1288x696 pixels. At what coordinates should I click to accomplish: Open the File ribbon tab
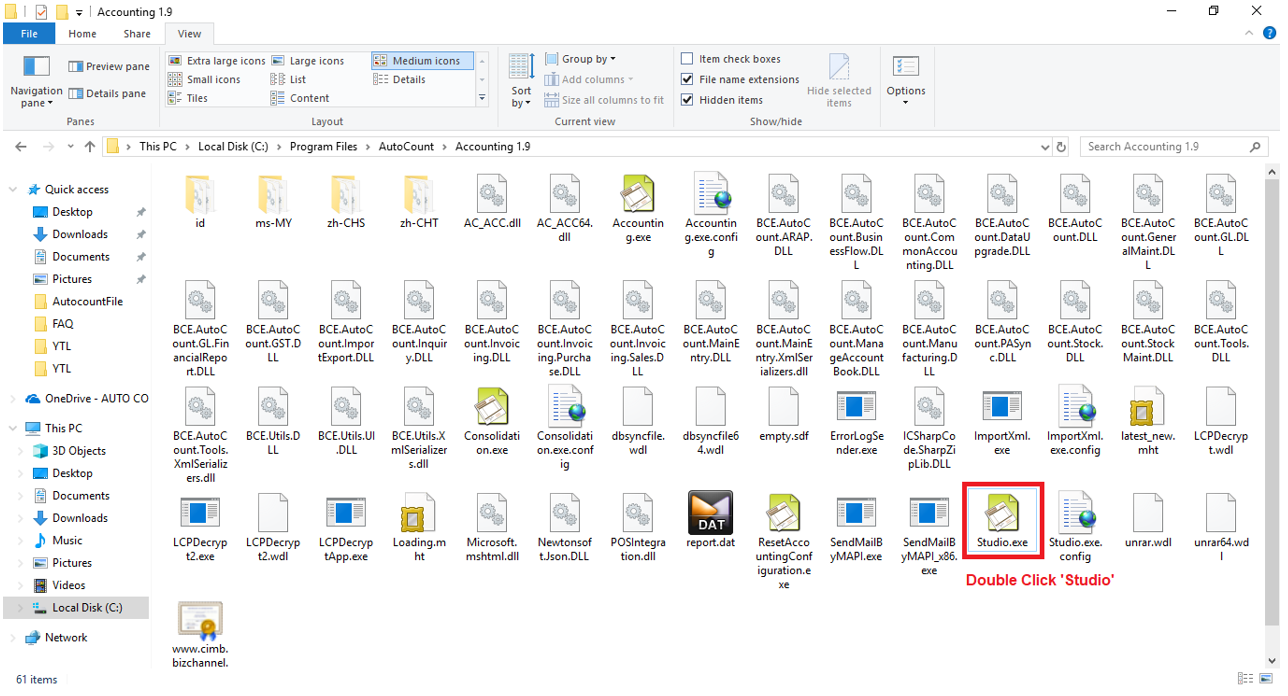pyautogui.click(x=29, y=33)
